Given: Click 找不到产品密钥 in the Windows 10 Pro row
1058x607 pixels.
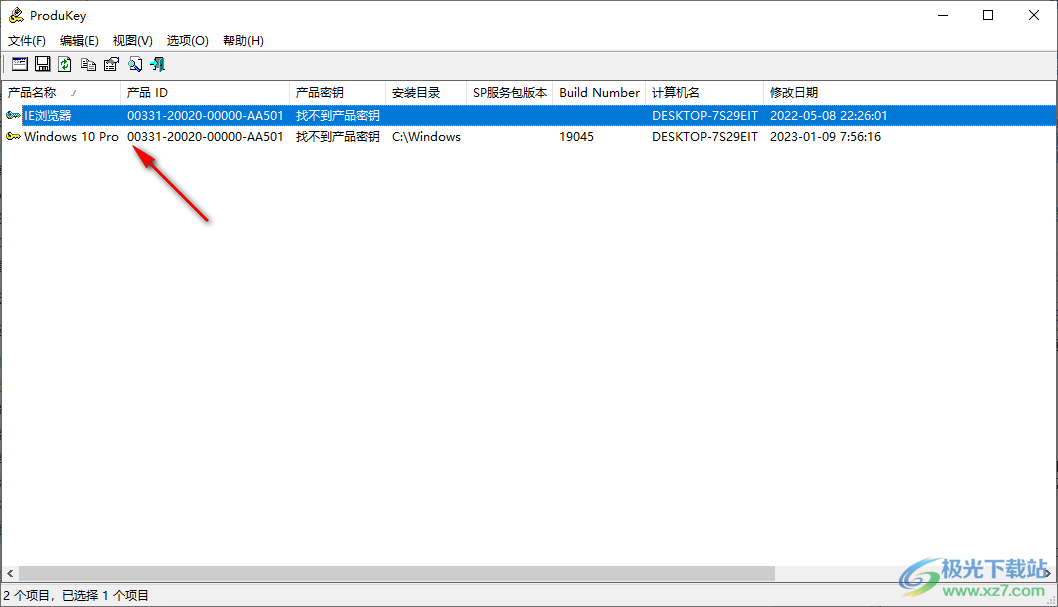Looking at the screenshot, I should [337, 136].
